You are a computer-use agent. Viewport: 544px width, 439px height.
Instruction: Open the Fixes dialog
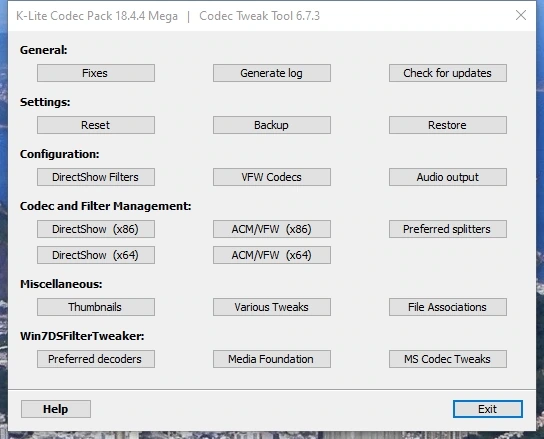coord(96,73)
